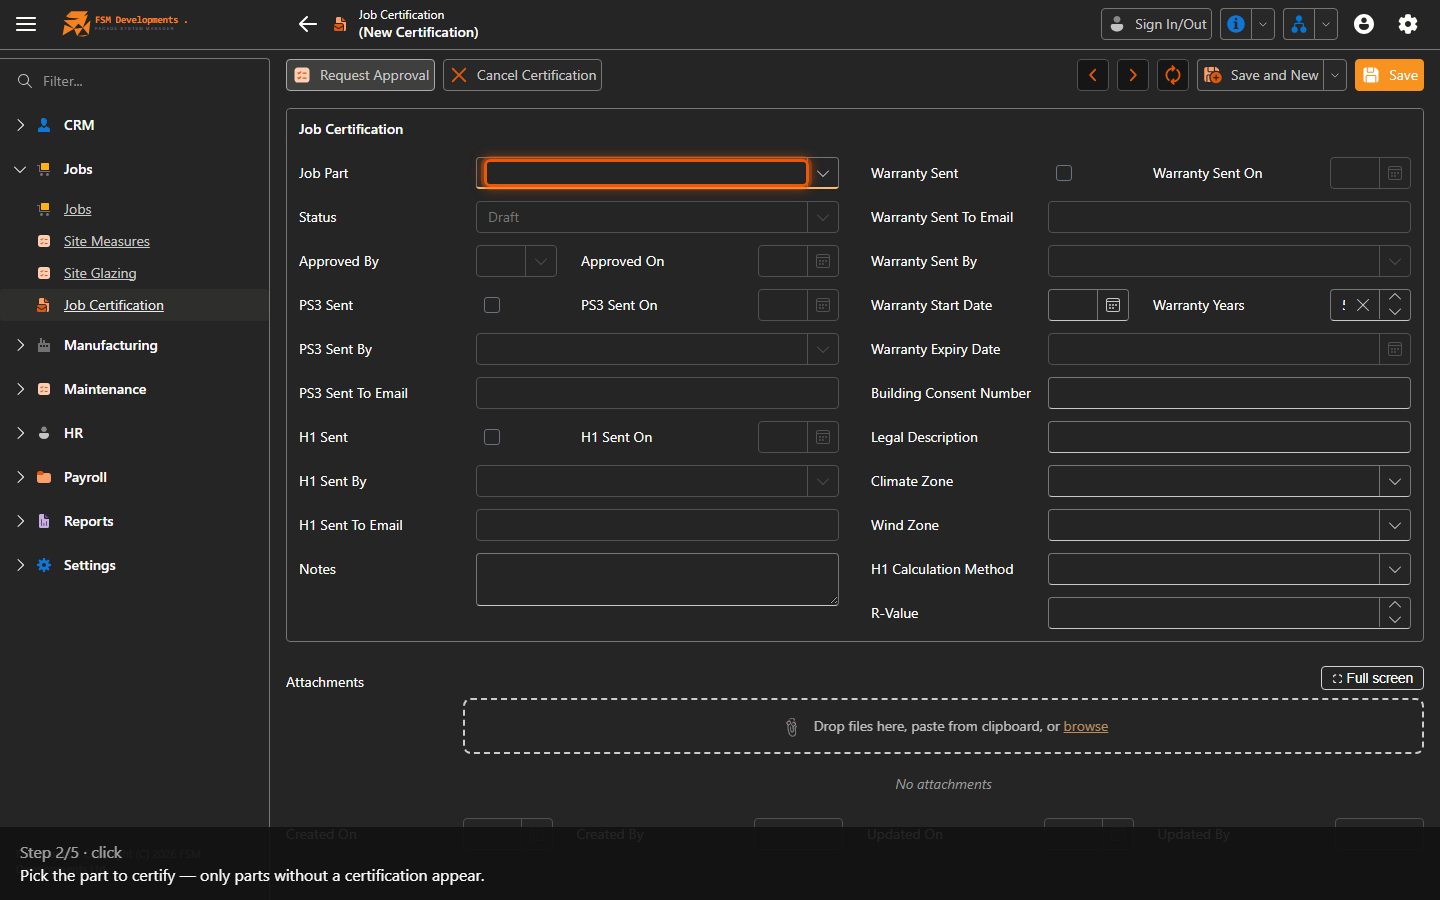Click the browse attachments link
1440x900 pixels.
(x=1086, y=726)
